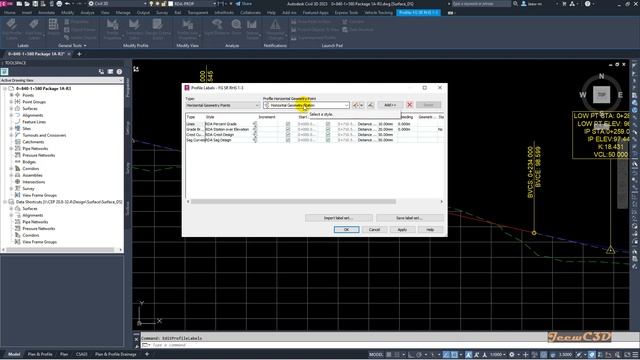This screenshot has height=360, width=640.
Task: Click the Cancel button
Action: coord(374,230)
